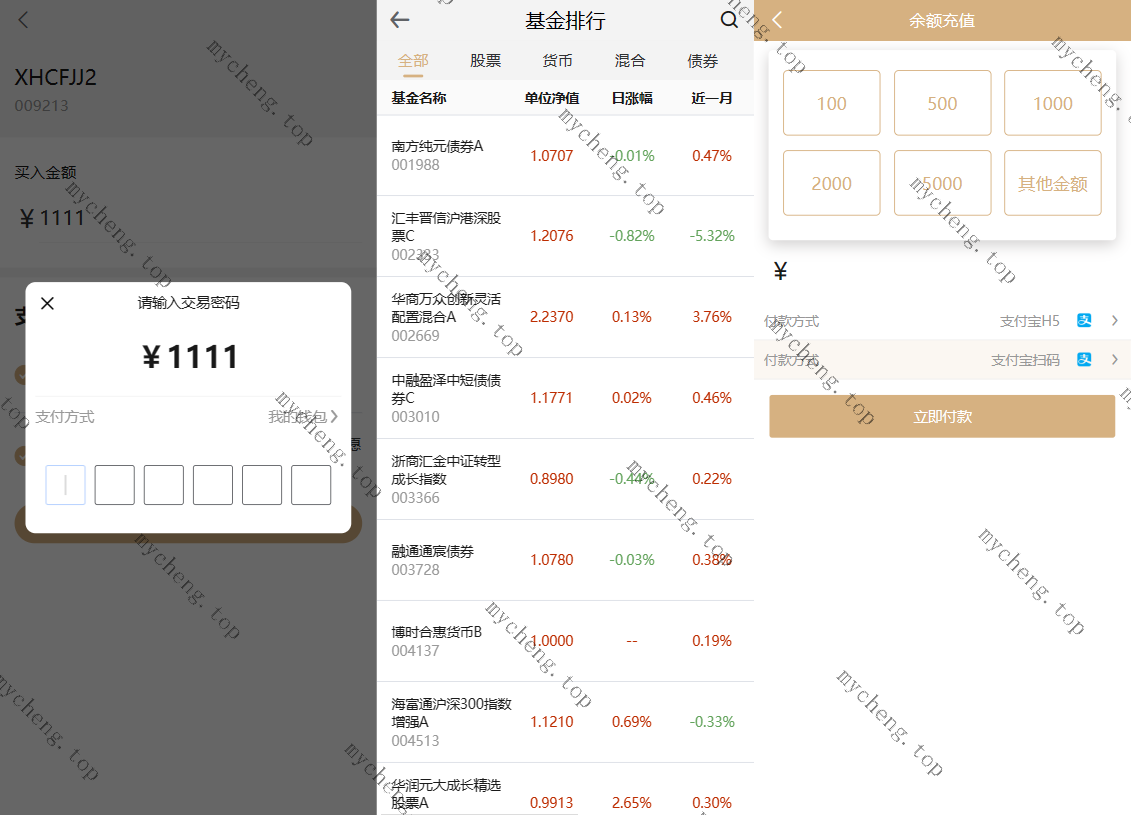Focus the first trade password digit box

tap(66, 485)
